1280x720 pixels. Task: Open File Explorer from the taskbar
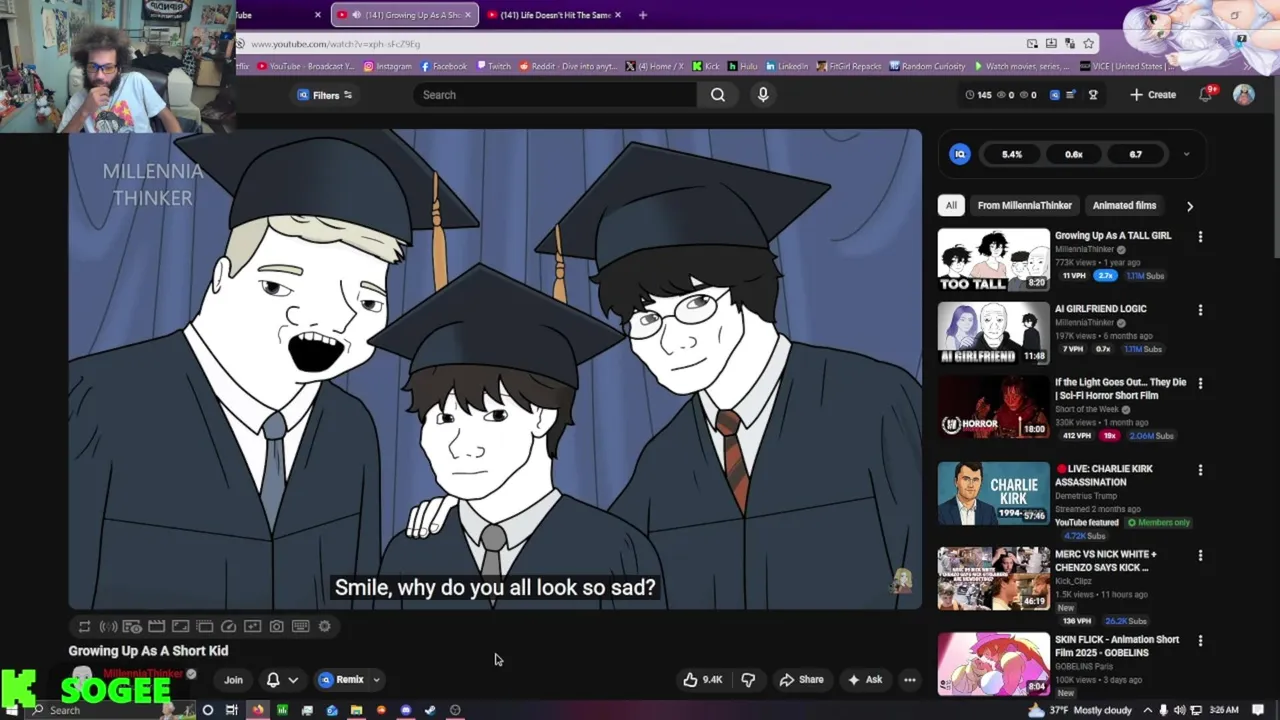[356, 710]
